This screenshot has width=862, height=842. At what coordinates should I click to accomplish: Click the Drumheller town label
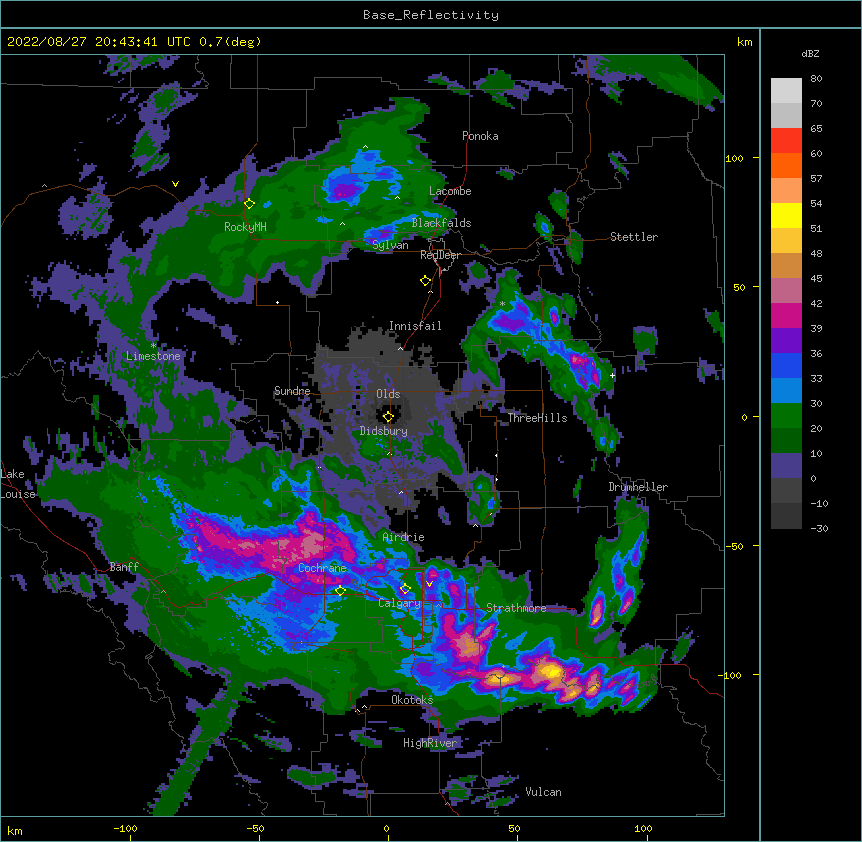[x=638, y=487]
